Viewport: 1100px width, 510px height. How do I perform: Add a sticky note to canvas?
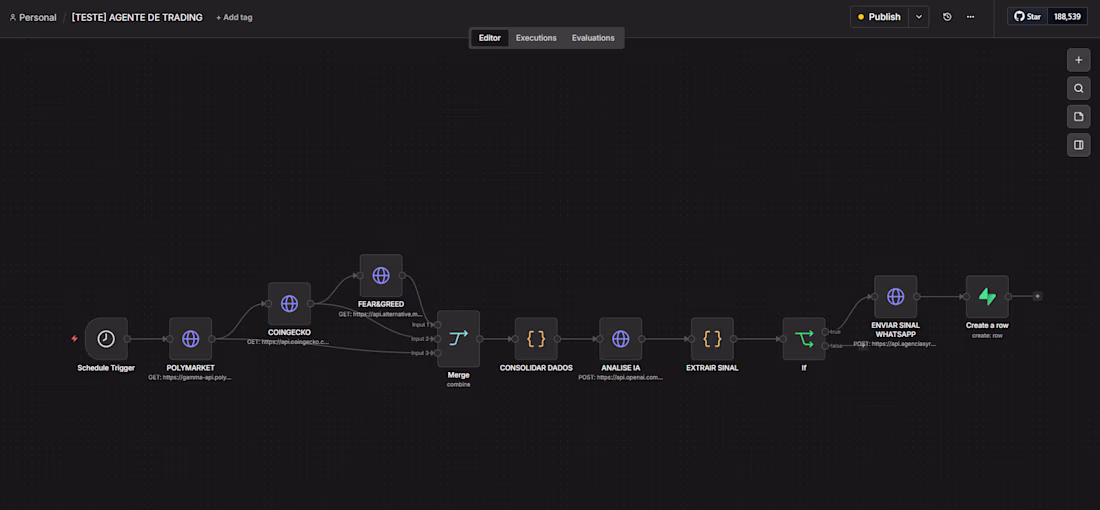click(1078, 116)
